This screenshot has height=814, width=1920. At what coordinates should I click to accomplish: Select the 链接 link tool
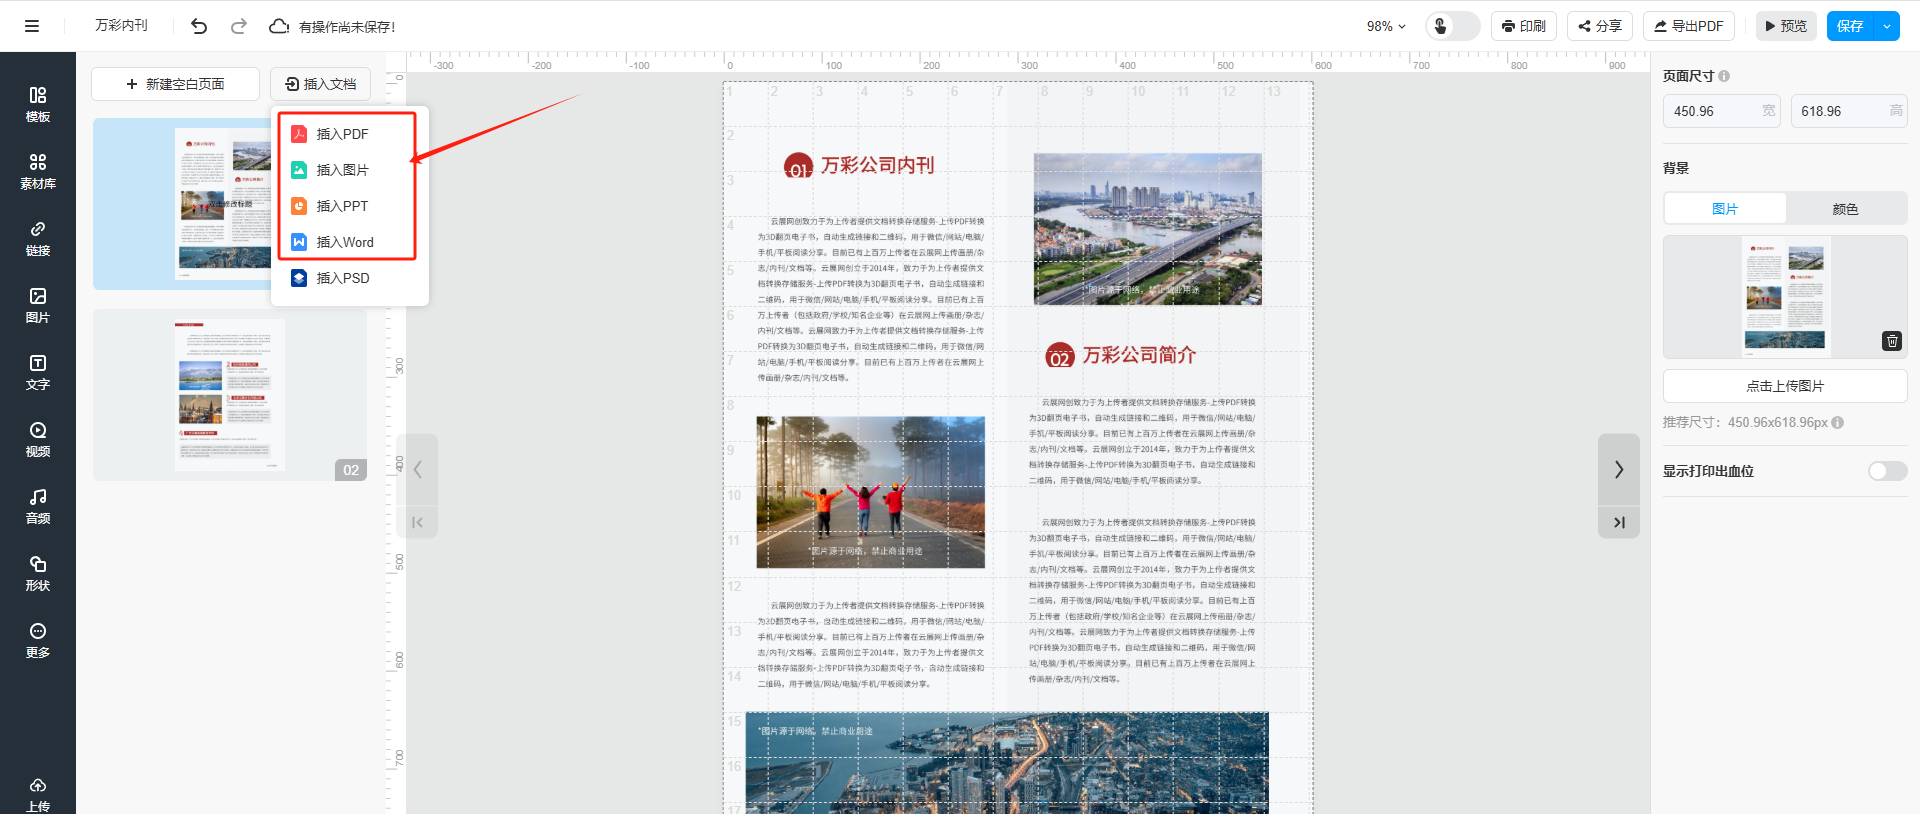pos(38,238)
